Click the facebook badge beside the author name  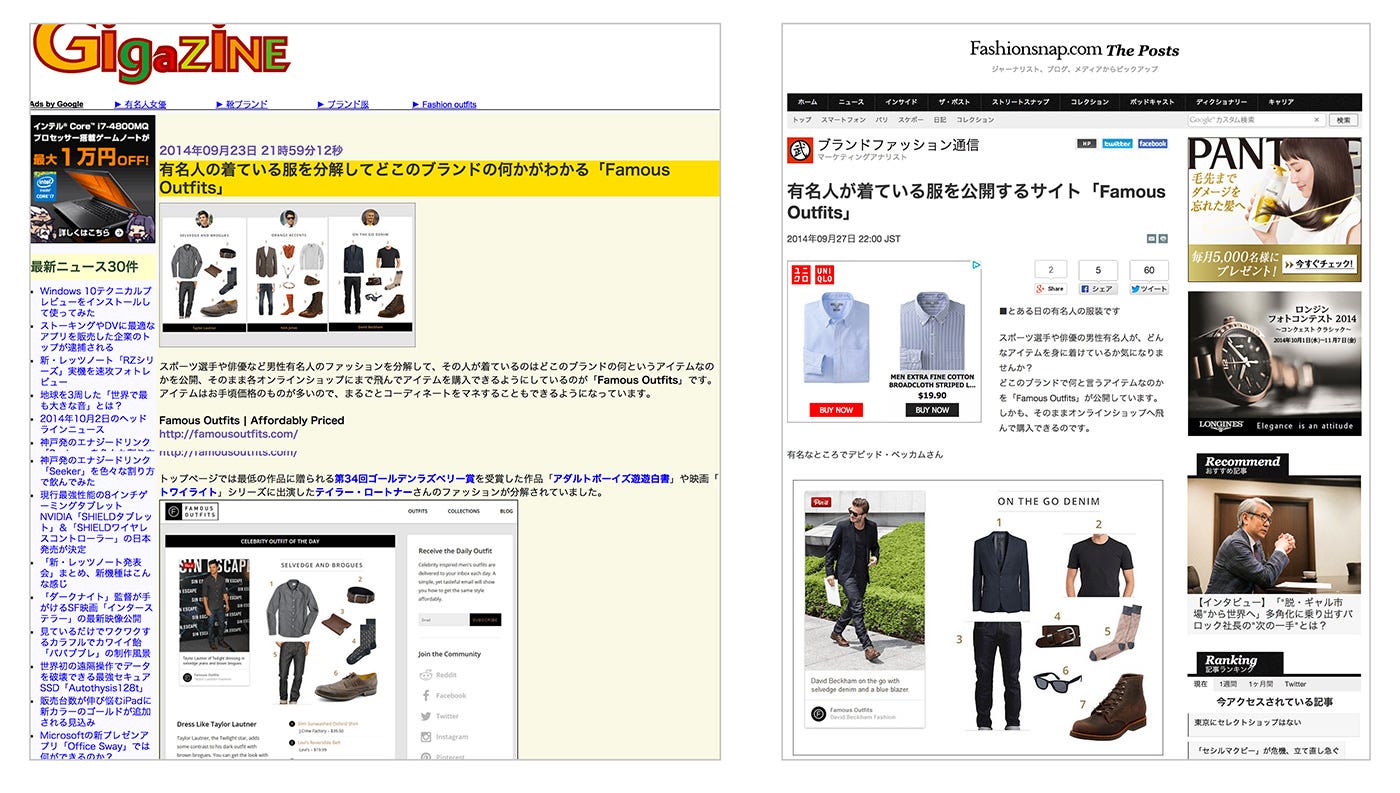click(1152, 144)
